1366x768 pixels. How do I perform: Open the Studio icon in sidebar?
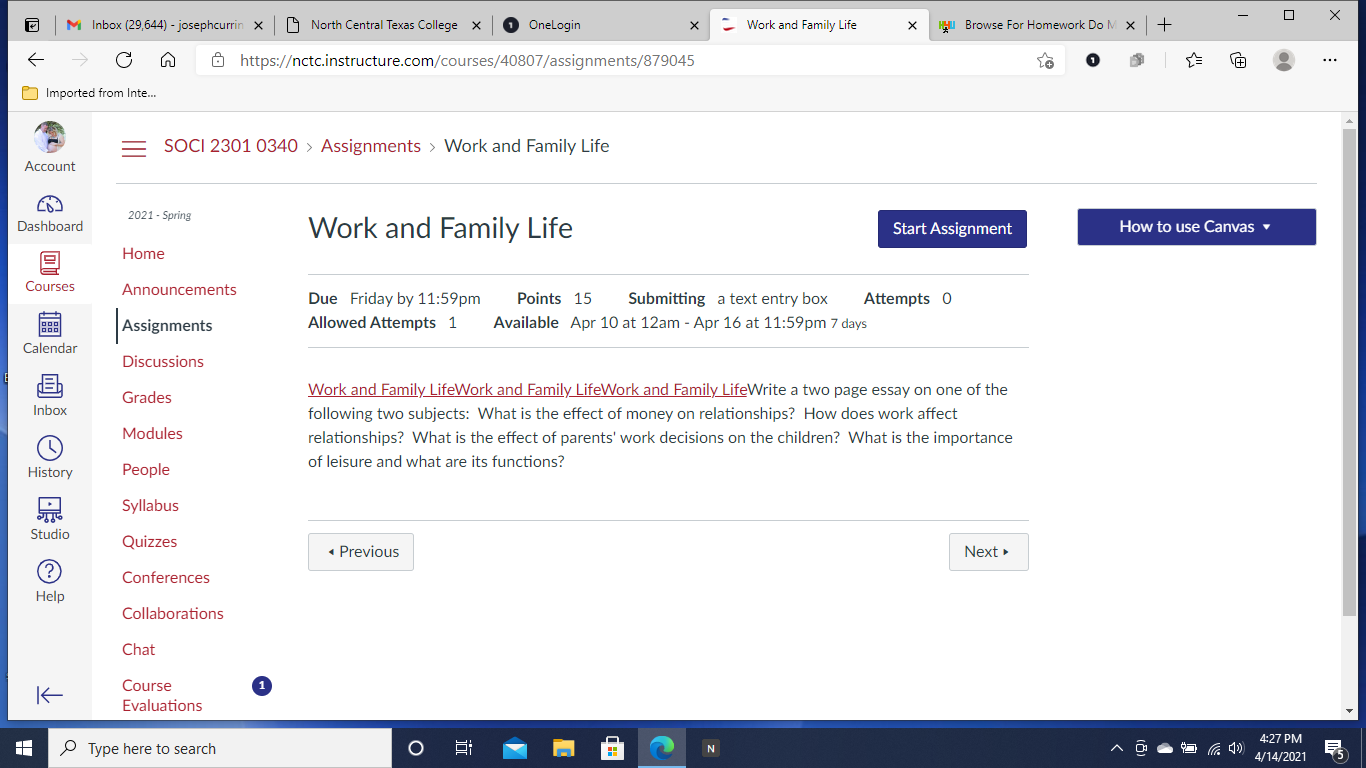point(50,511)
